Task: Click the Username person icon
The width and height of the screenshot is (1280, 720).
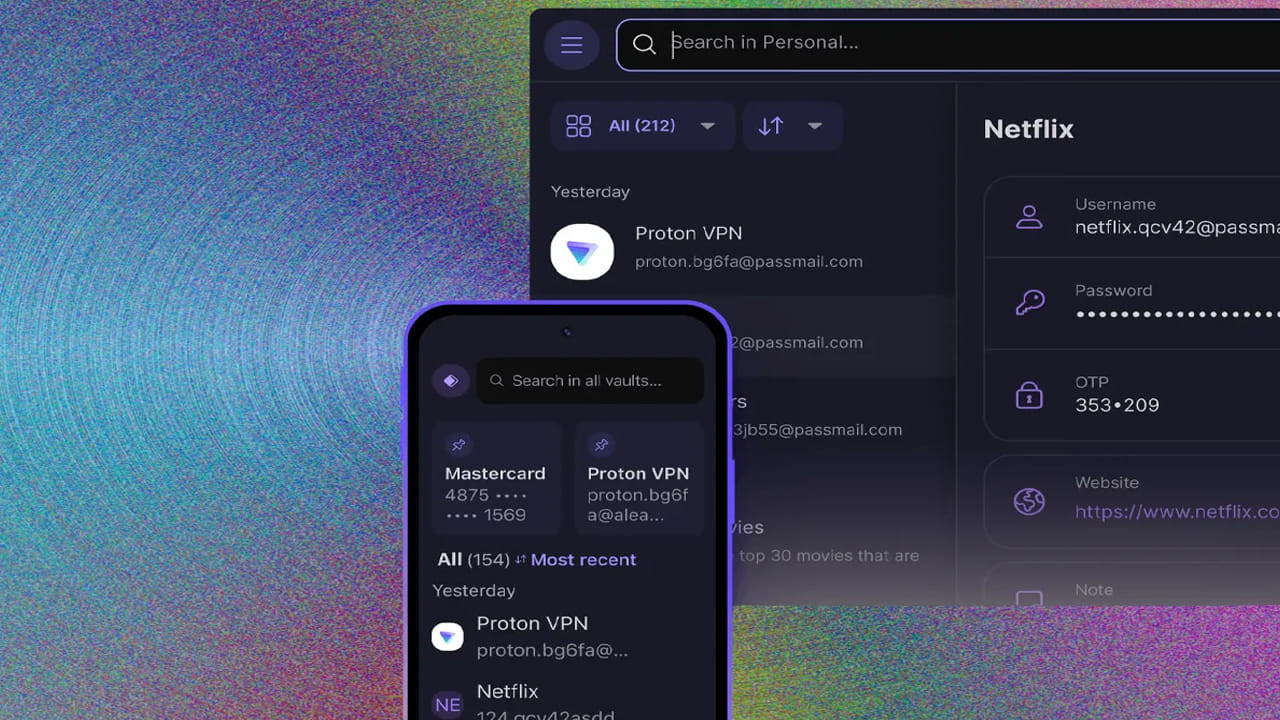Action: (1029, 217)
